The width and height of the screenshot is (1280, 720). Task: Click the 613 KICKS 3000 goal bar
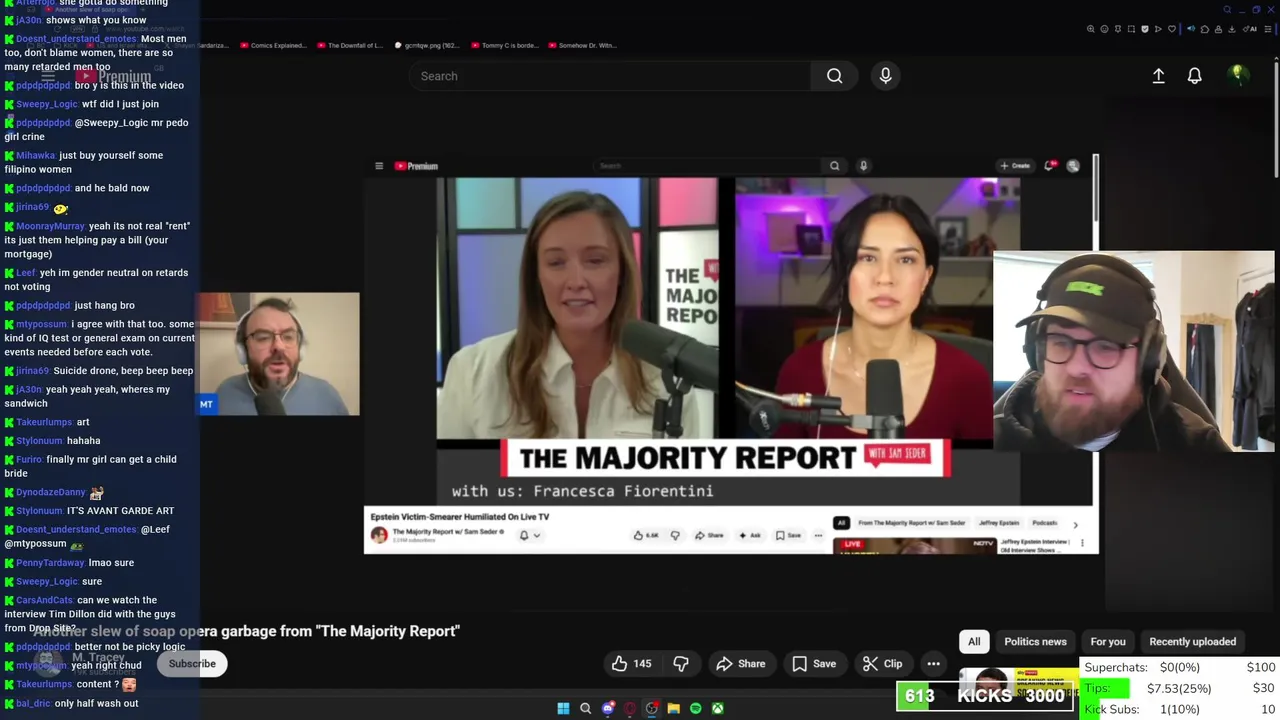coord(987,696)
